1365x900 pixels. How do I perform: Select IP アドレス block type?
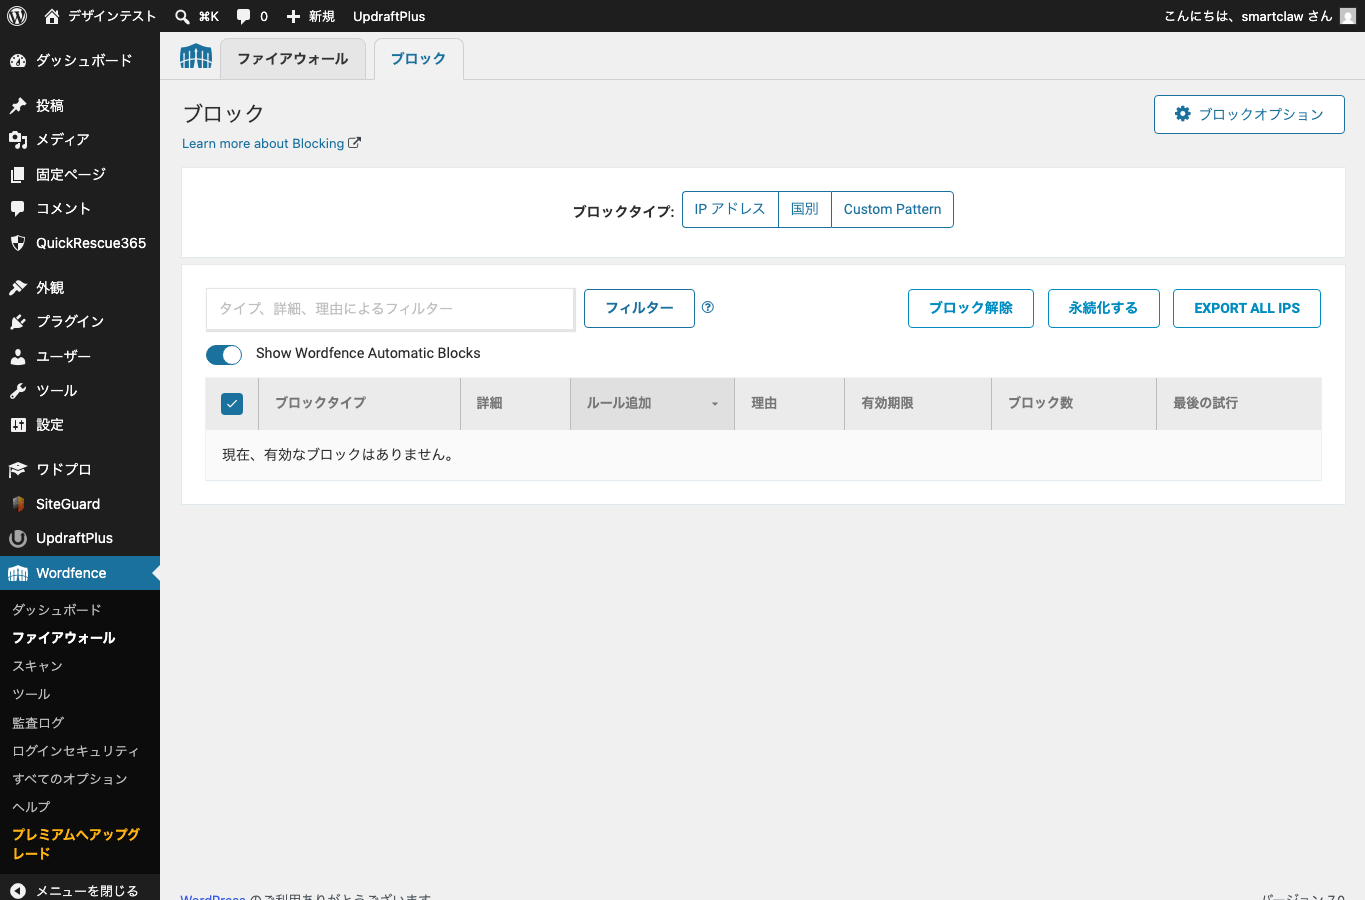point(730,209)
